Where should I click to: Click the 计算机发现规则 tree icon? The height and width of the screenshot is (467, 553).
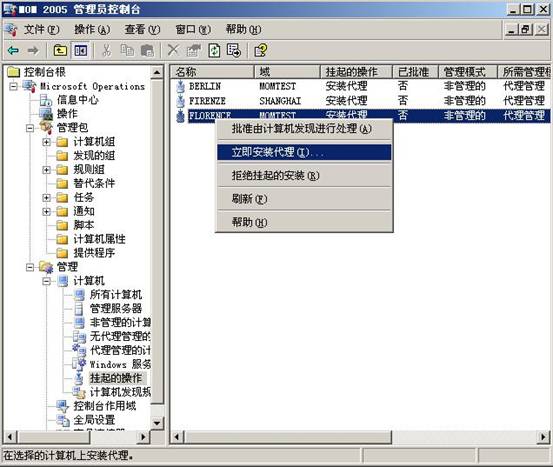pos(79,392)
